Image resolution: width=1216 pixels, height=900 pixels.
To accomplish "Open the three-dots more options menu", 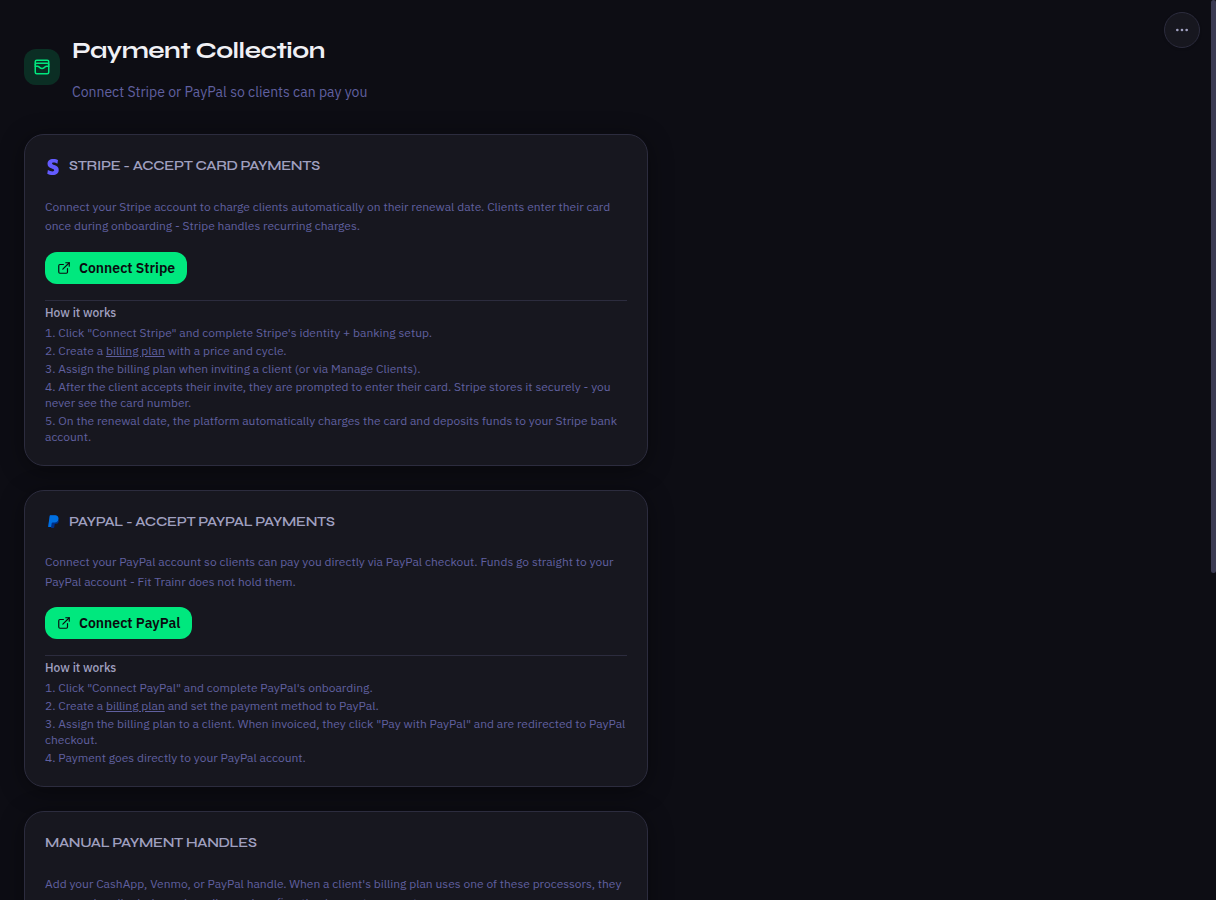I will pos(1181,30).
